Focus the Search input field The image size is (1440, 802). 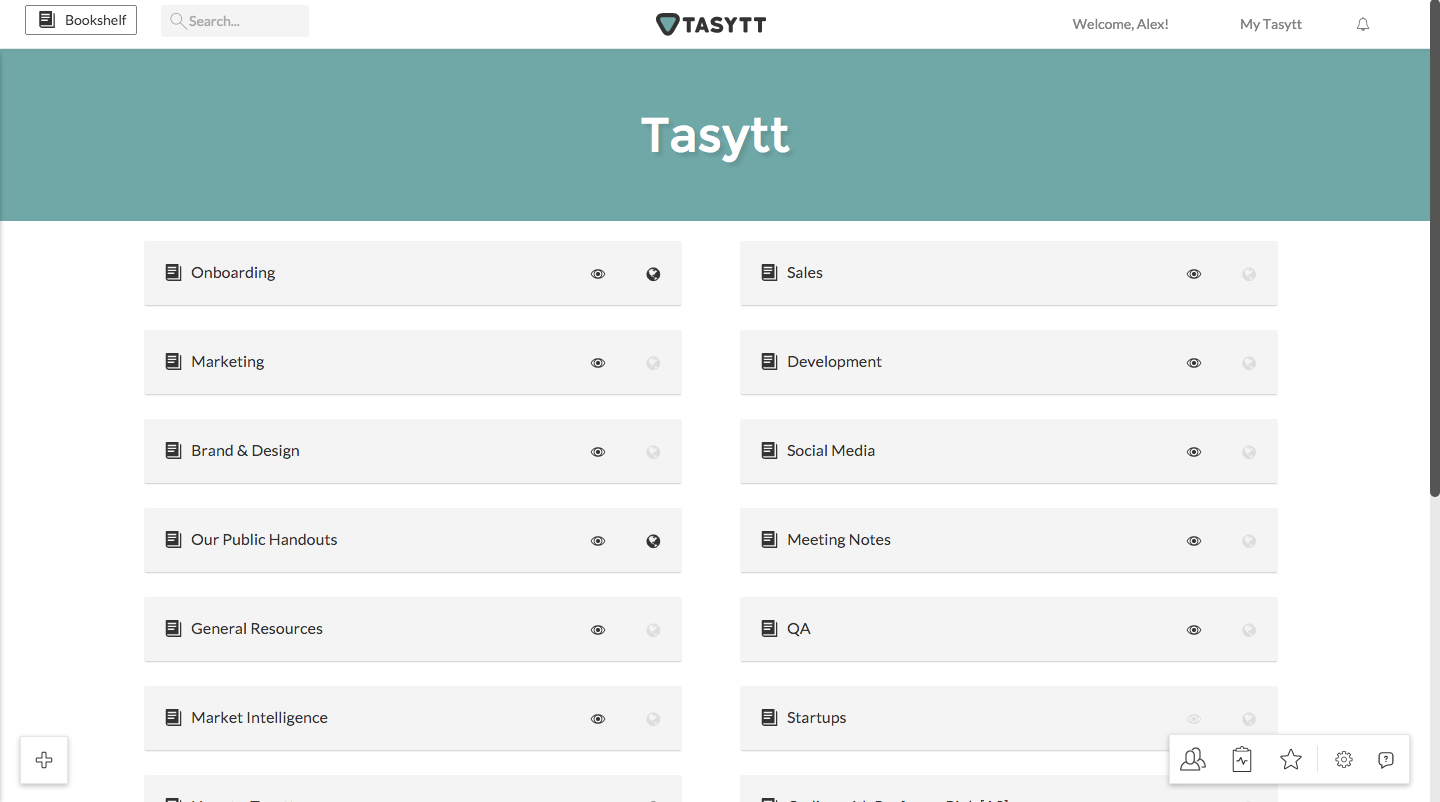coord(235,21)
